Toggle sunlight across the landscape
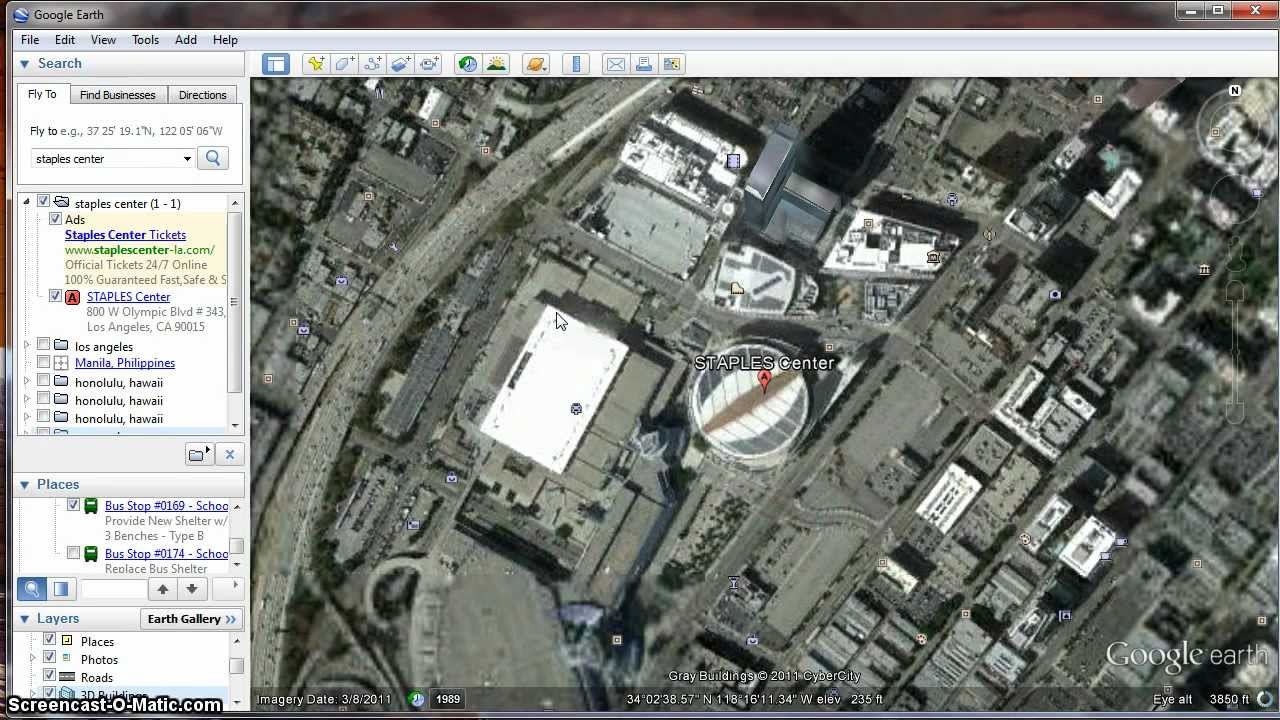 tap(496, 64)
